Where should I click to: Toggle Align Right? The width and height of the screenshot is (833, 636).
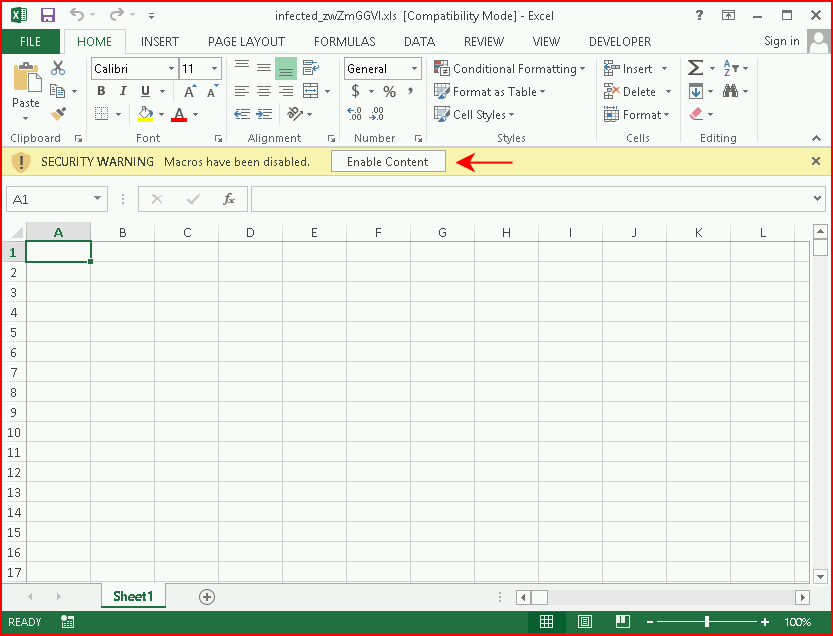[286, 91]
